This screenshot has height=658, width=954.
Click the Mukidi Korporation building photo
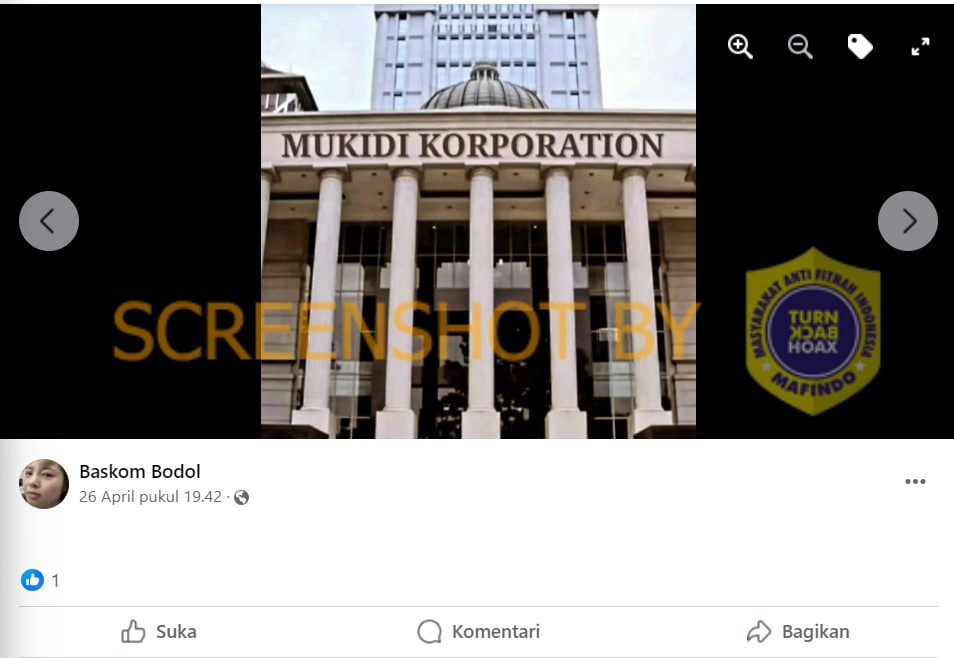(478, 221)
